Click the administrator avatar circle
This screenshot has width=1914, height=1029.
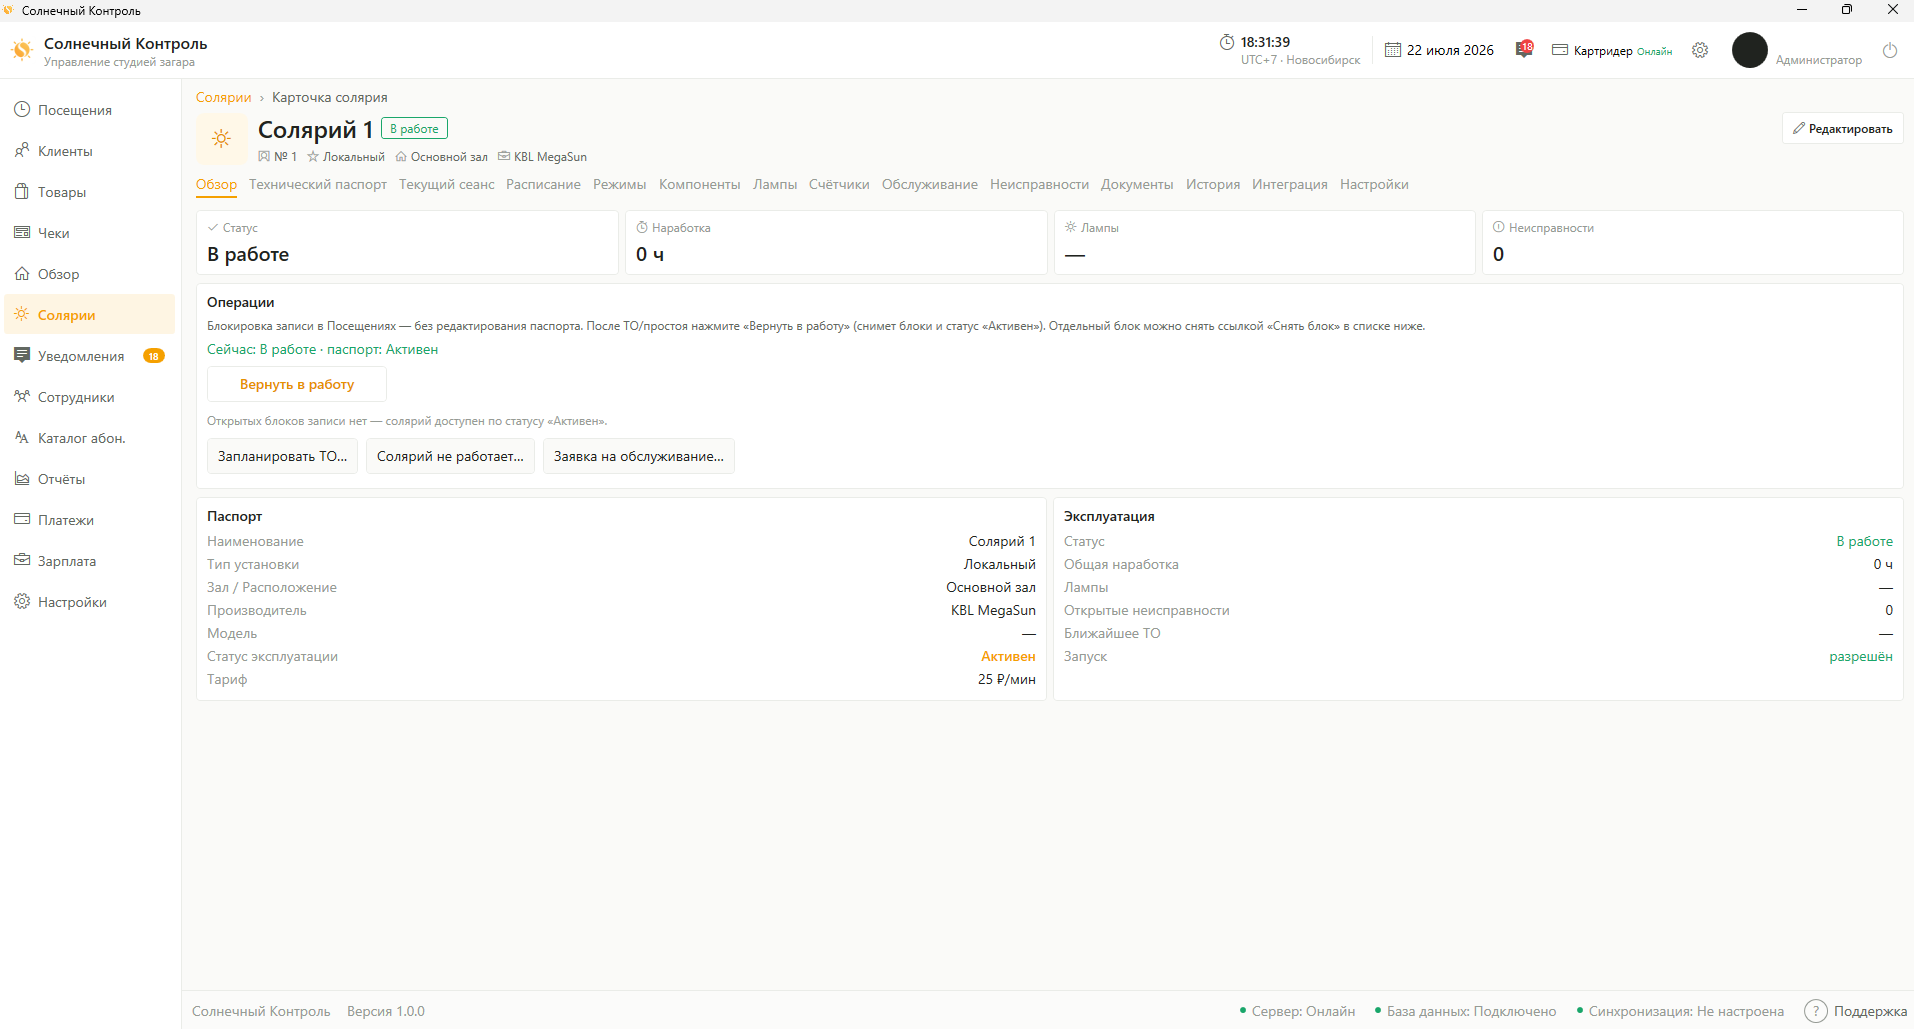1750,50
